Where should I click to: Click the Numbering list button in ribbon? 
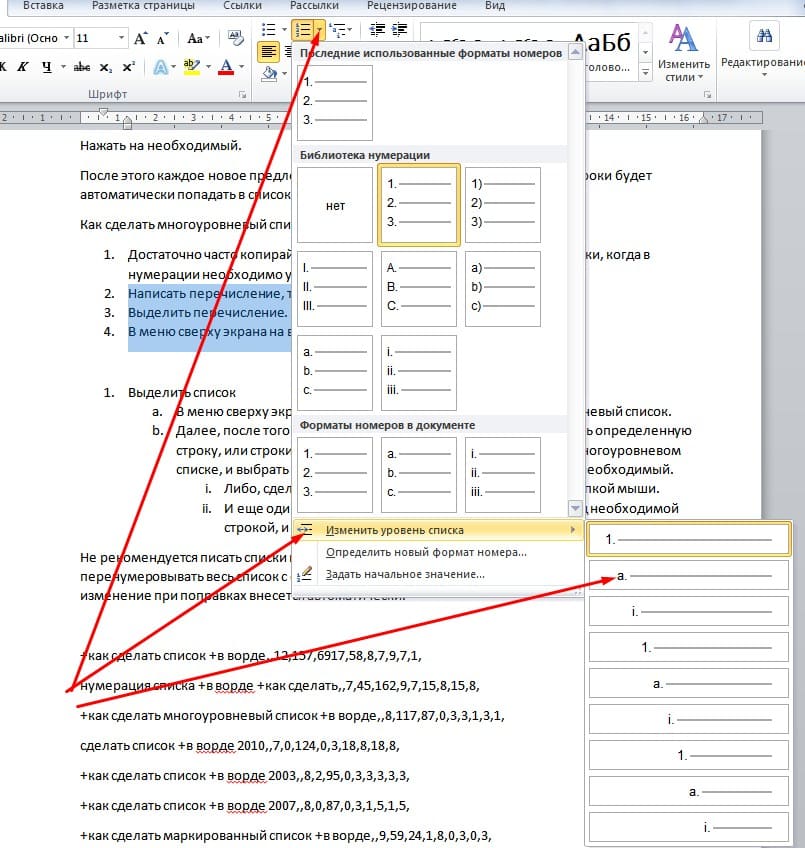(302, 29)
